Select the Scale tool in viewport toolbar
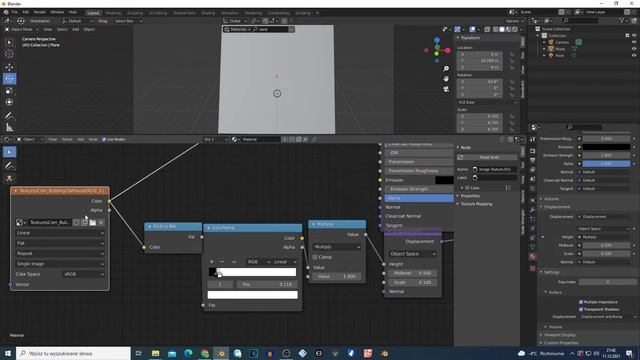Image resolution: width=640 pixels, height=360 pixels. (x=9, y=91)
